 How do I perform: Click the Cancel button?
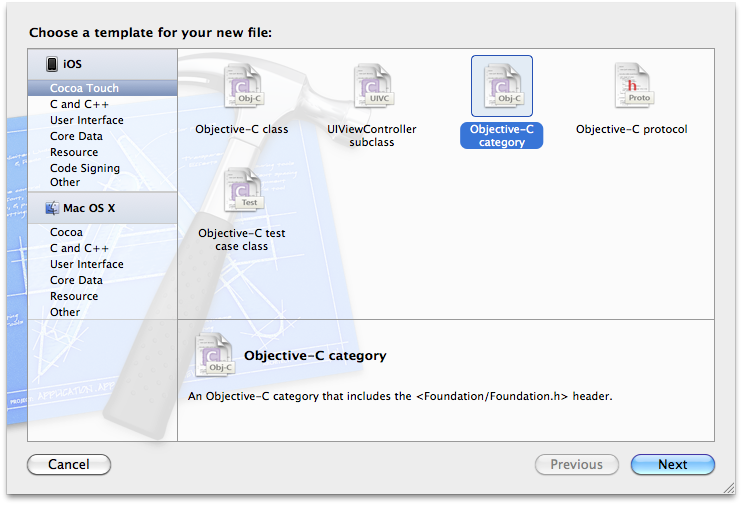click(69, 464)
